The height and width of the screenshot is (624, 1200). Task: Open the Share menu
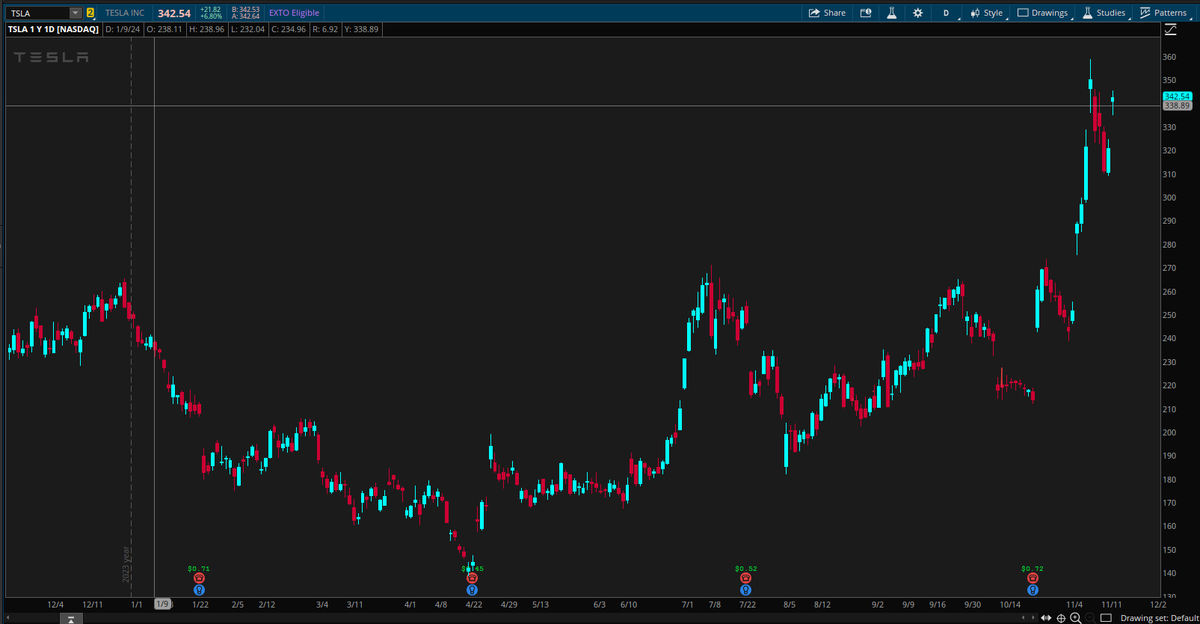(x=826, y=13)
